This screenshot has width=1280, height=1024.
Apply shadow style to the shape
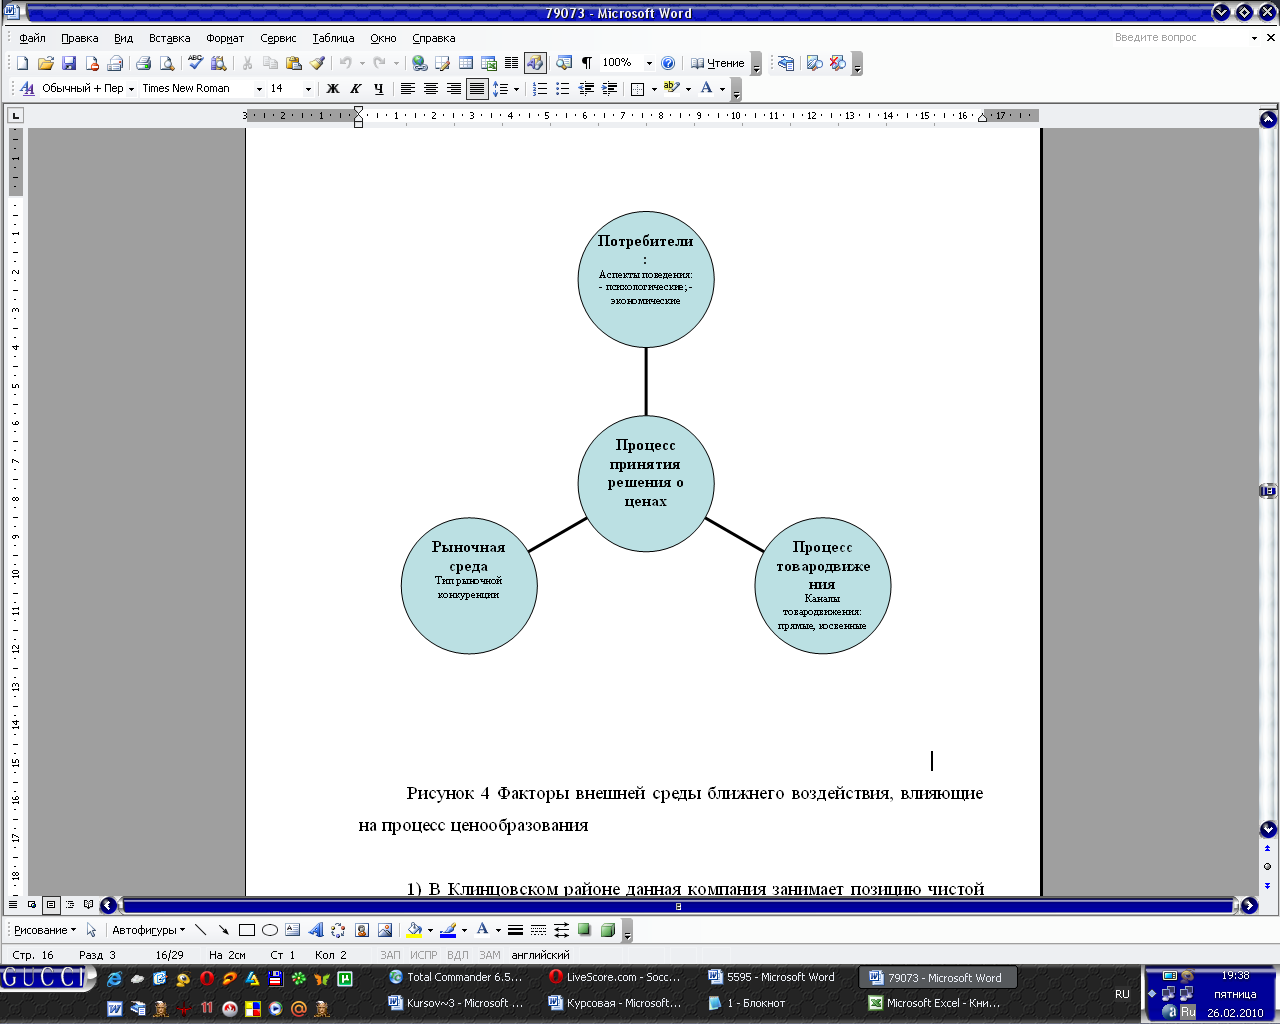click(x=584, y=930)
